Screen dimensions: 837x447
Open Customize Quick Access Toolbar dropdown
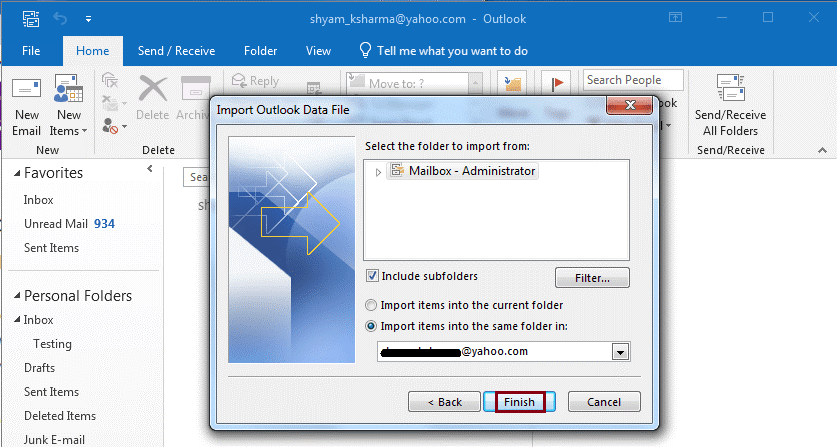tap(88, 19)
